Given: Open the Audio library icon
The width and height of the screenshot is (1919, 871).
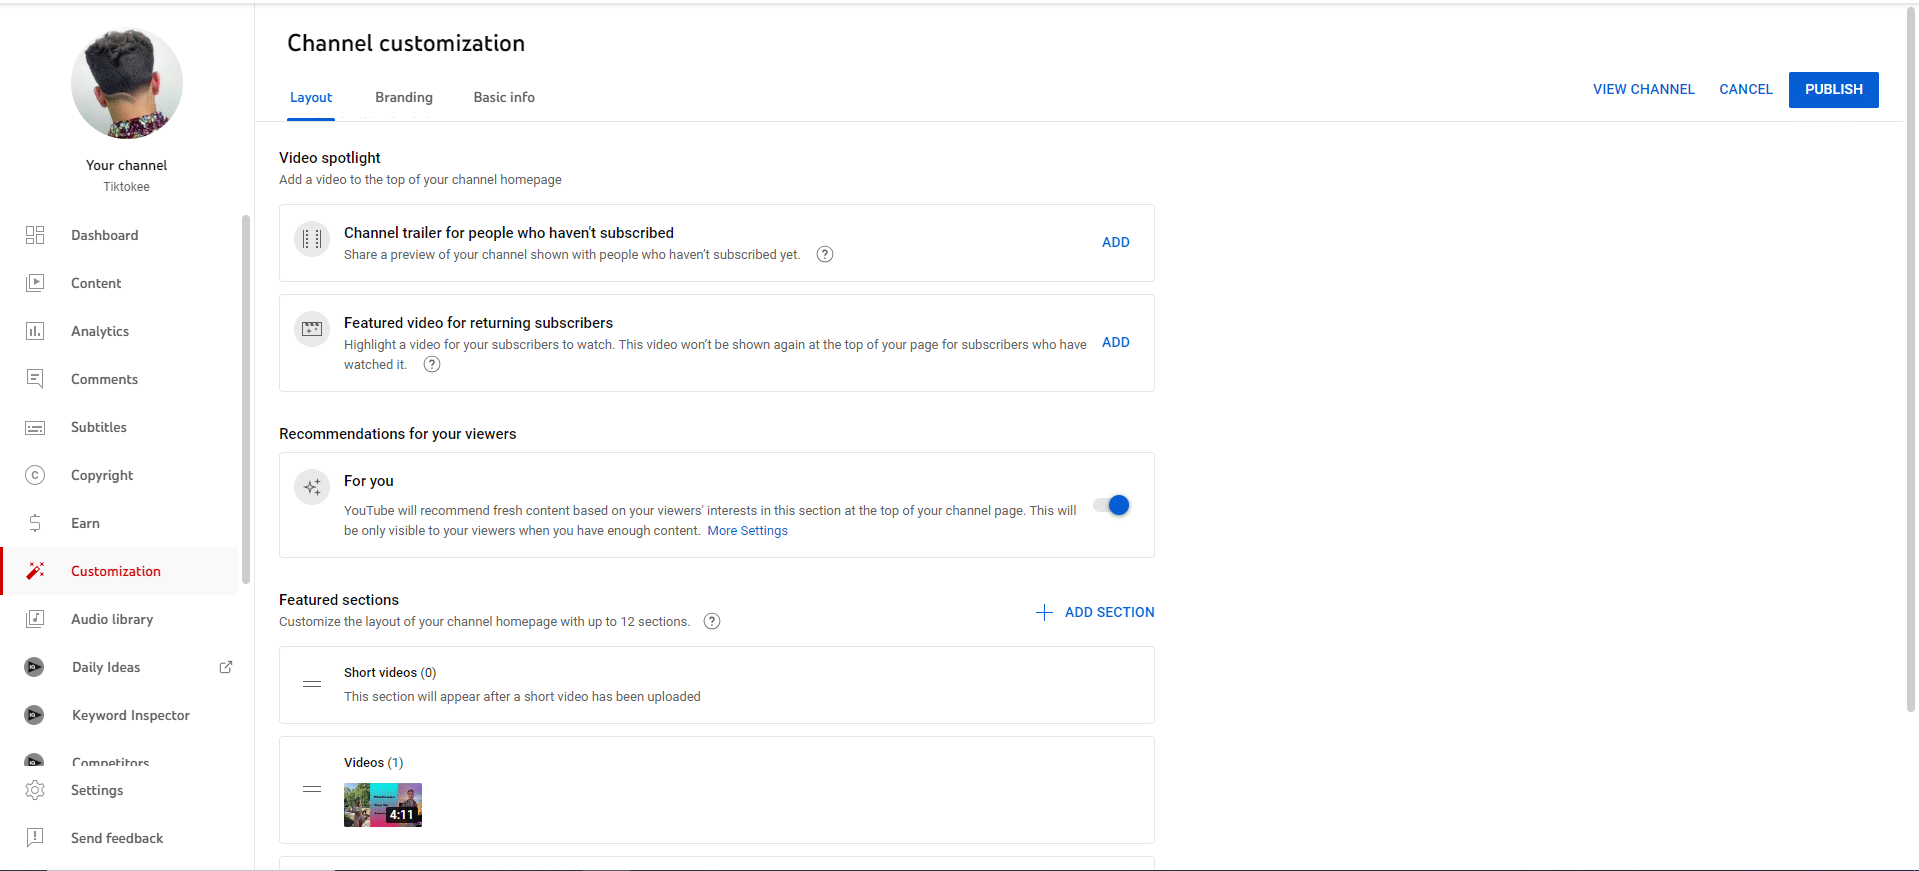Looking at the screenshot, I should tap(35, 619).
